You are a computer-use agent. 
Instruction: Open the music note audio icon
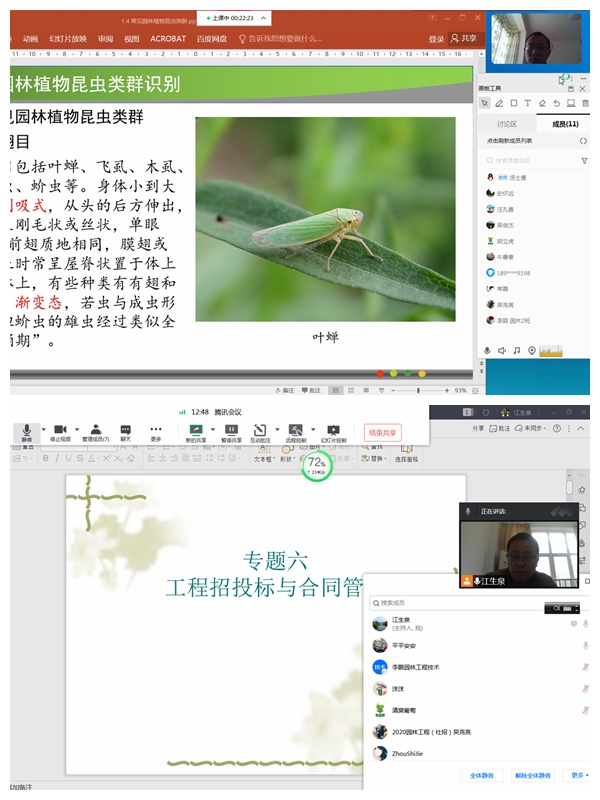(517, 350)
